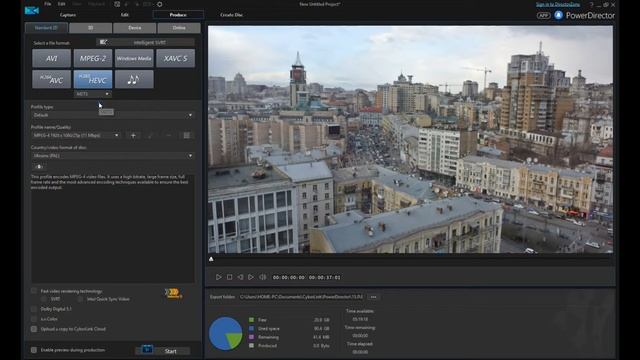Click the round blue icon beside PowerDirector name
640x360 pixels.
click(x=558, y=15)
